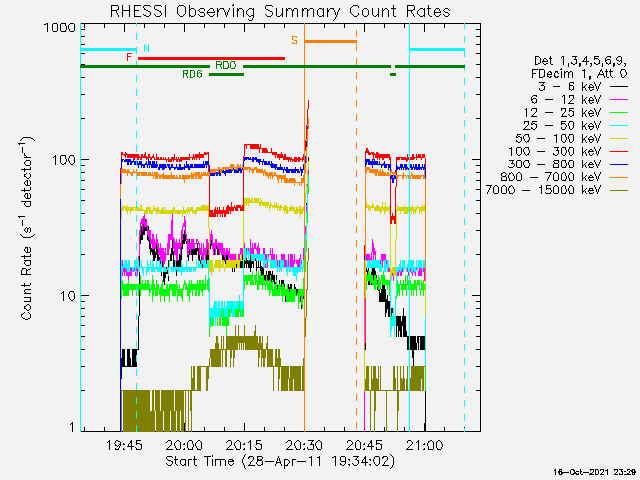Click the '50 - 100 keV' legend label
The image size is (640, 480).
click(x=558, y=138)
